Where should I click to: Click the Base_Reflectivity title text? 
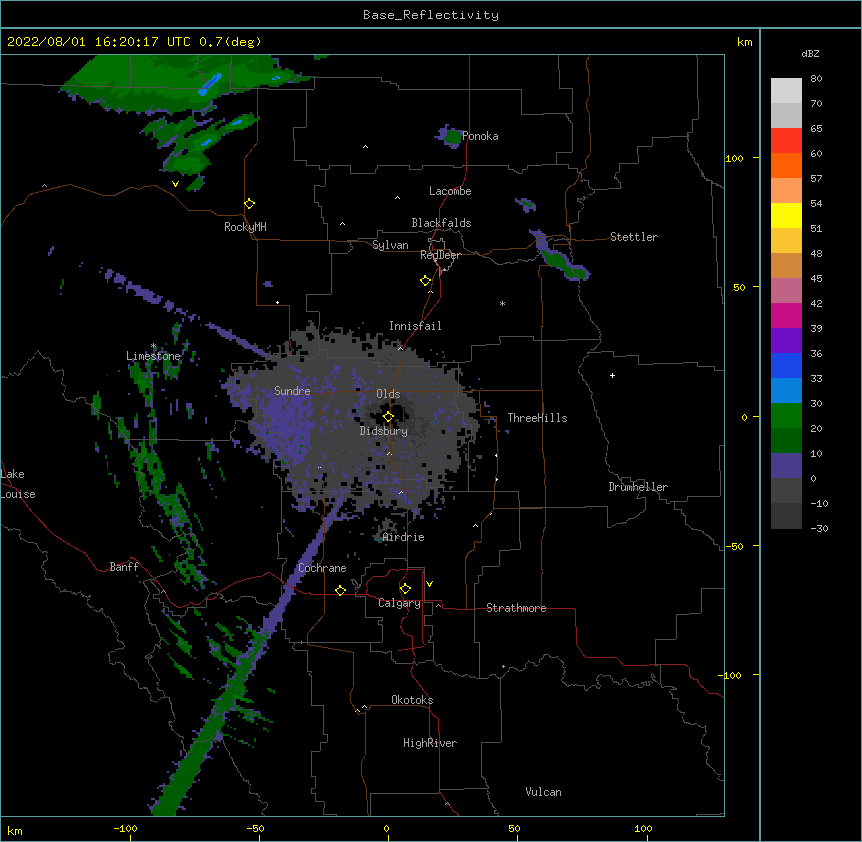431,15
